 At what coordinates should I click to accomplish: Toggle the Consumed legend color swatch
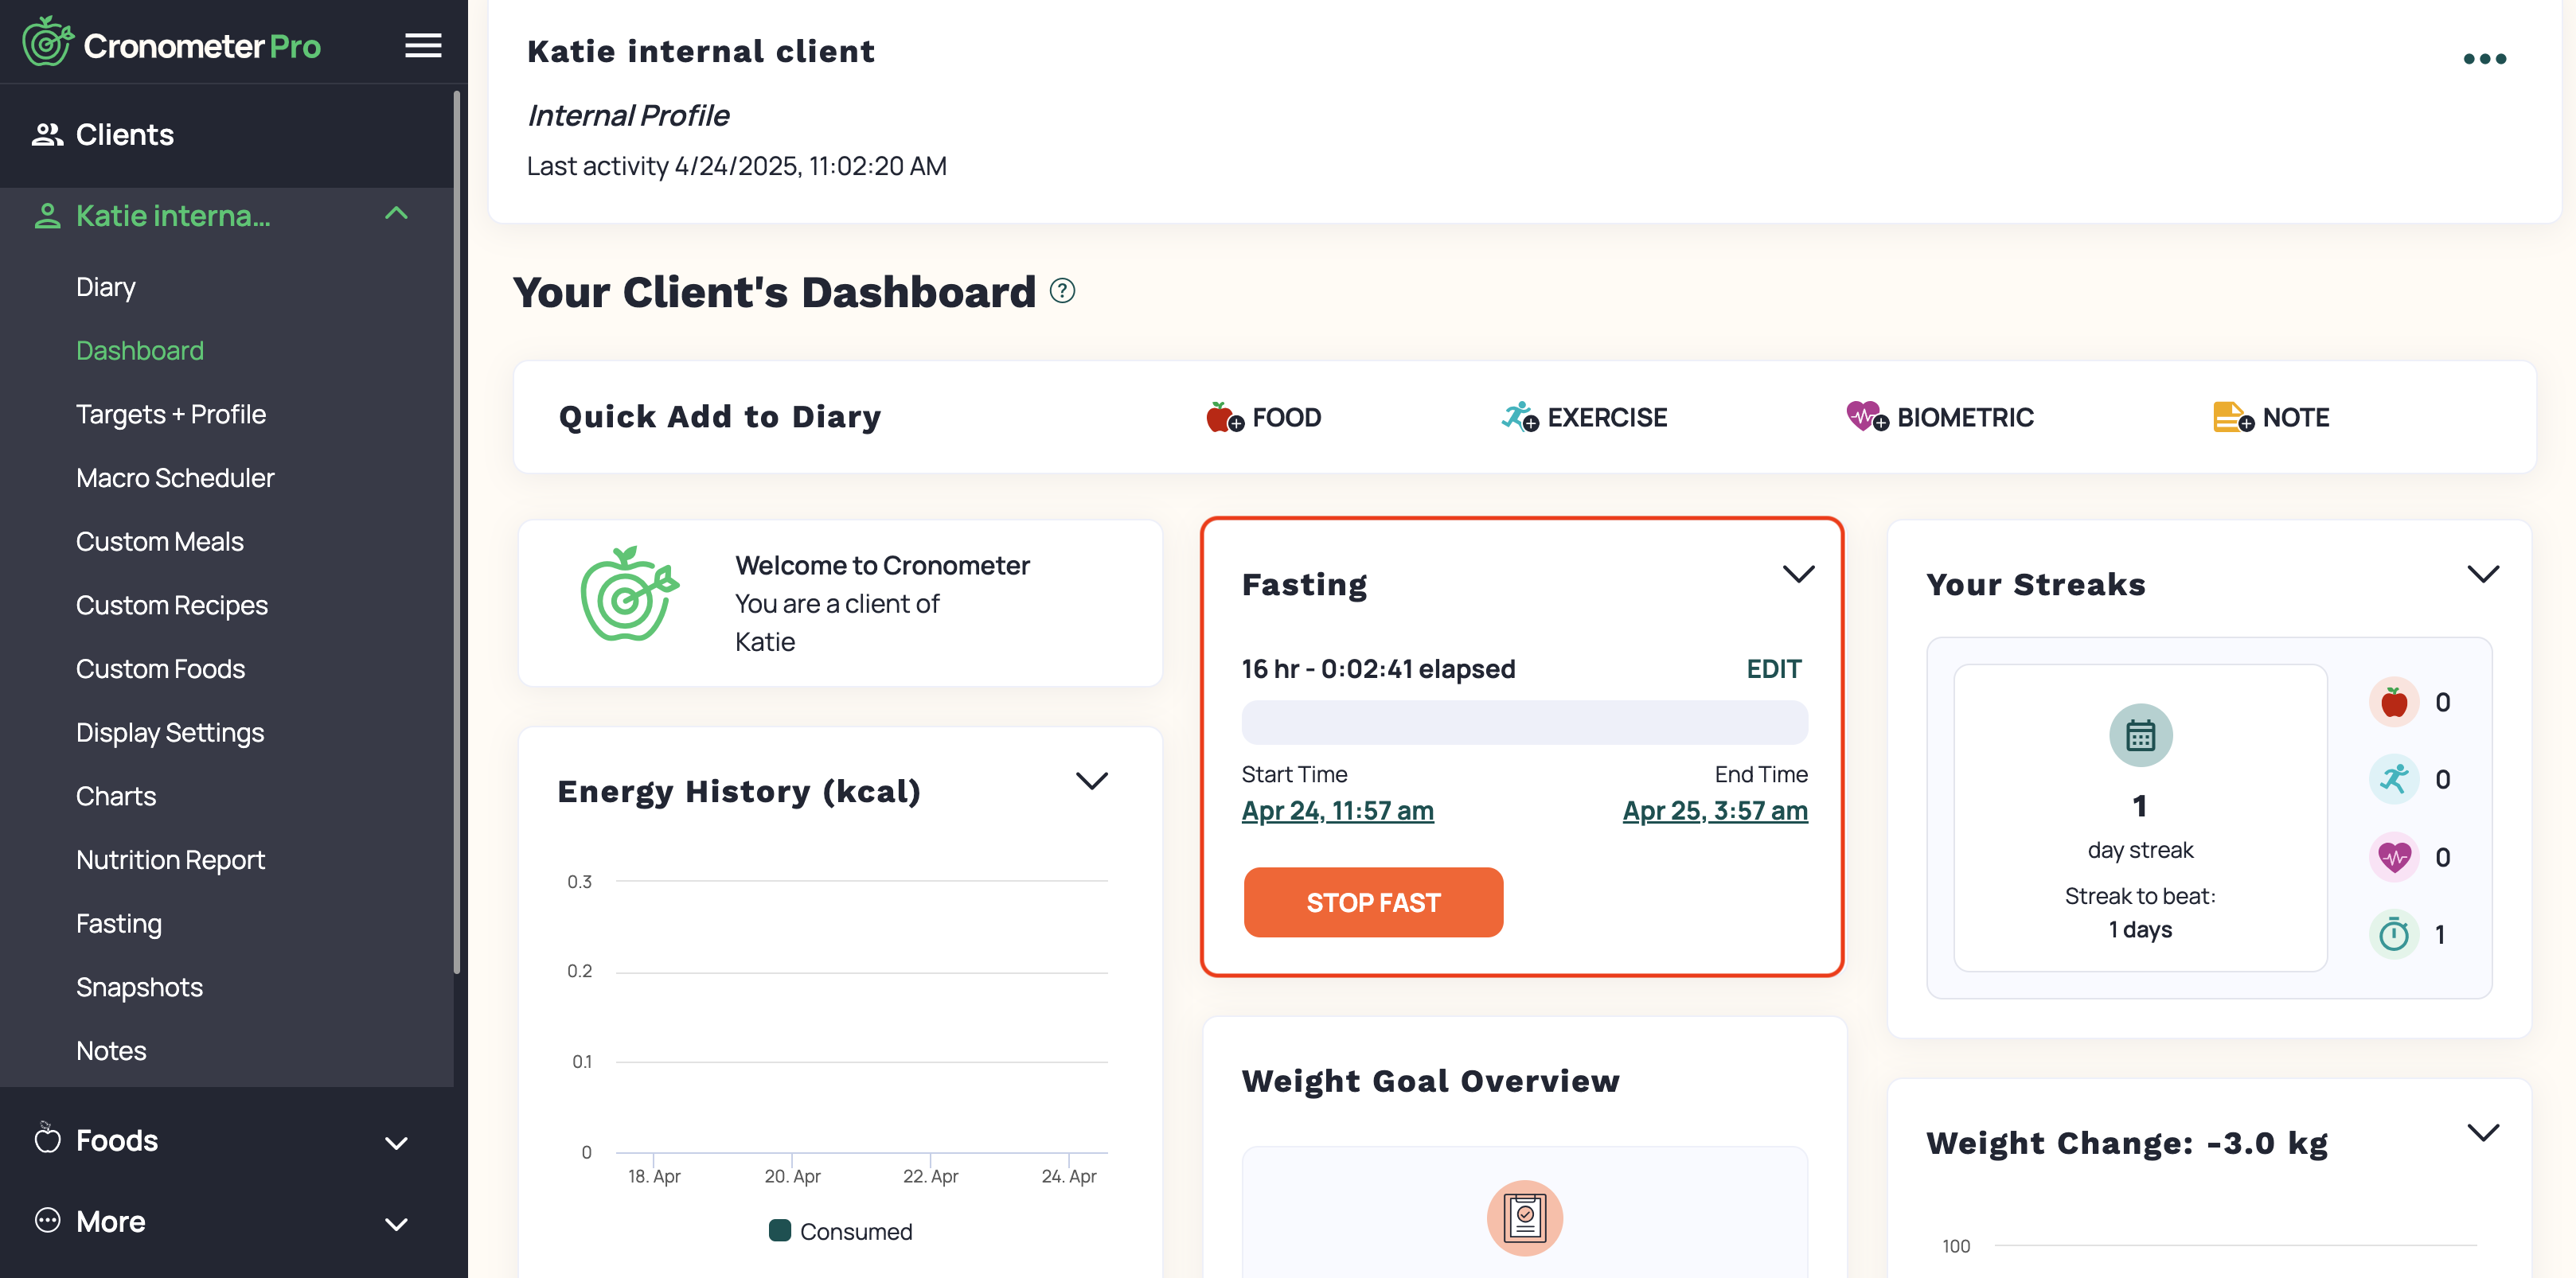pos(779,1230)
